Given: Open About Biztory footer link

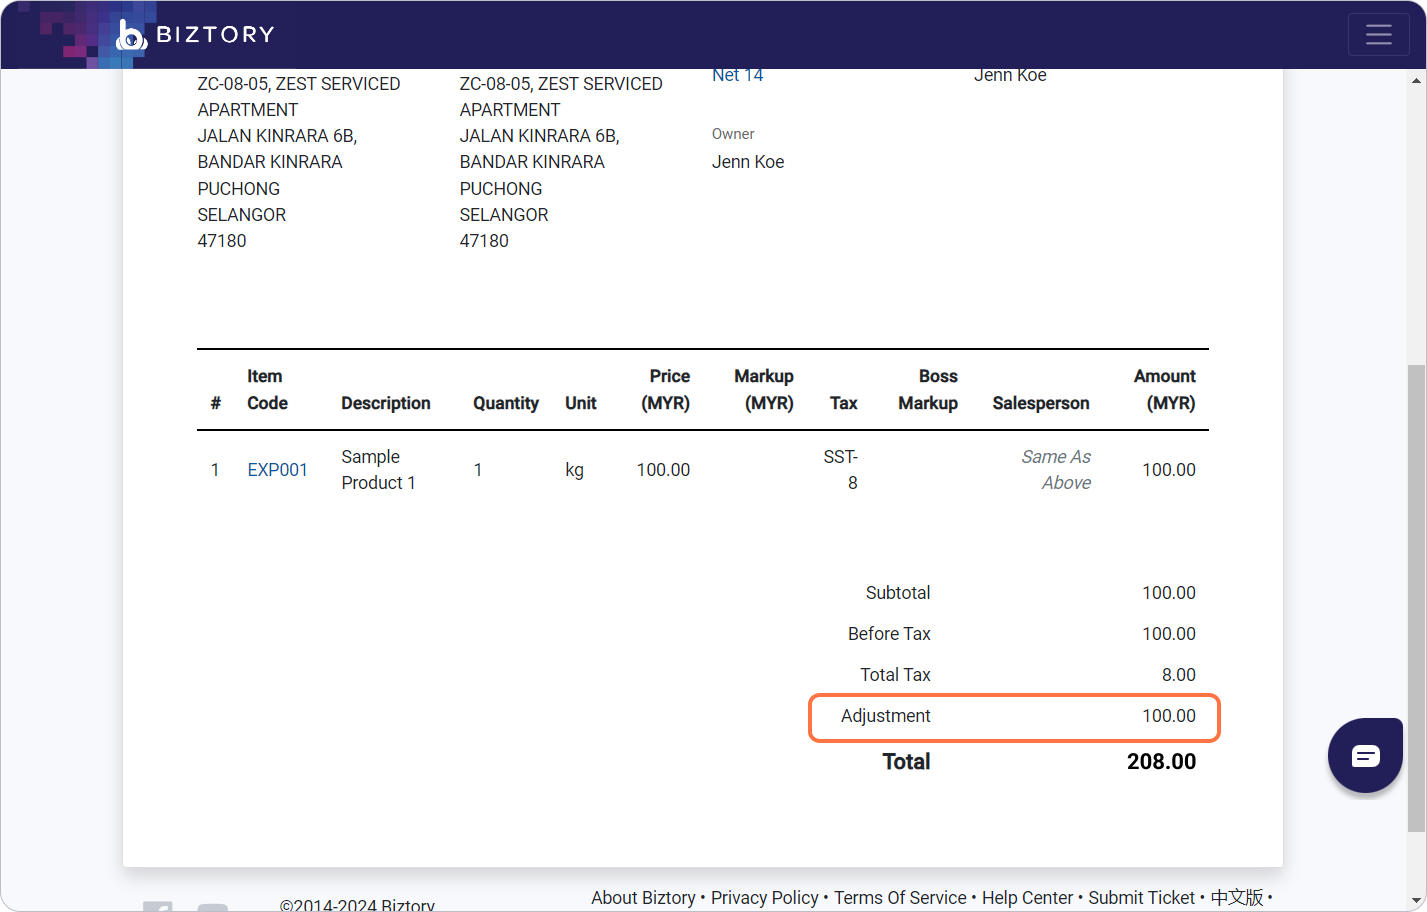Looking at the screenshot, I should pyautogui.click(x=643, y=898).
